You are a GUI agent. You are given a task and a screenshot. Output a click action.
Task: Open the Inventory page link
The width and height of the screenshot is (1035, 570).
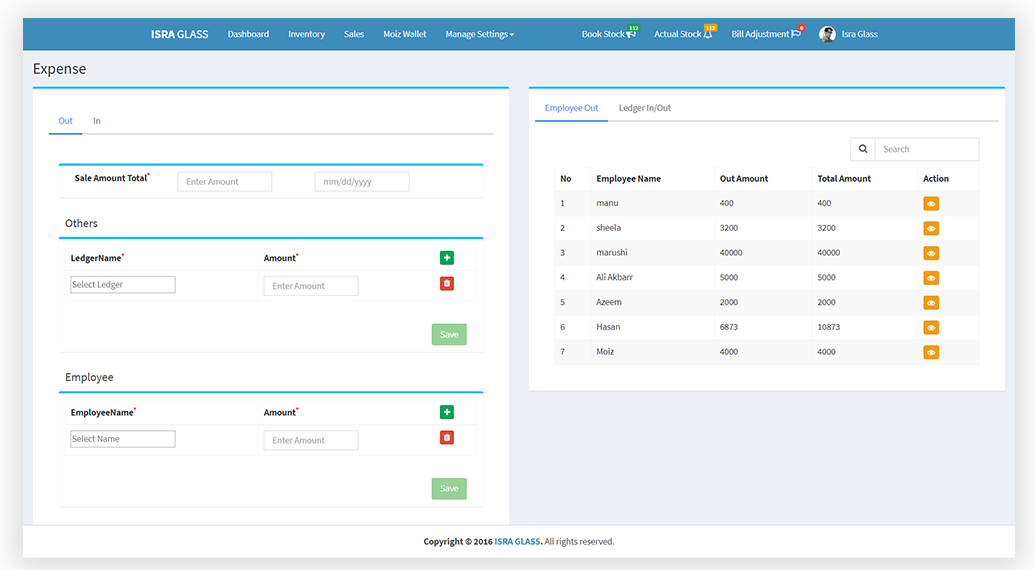[x=306, y=34]
